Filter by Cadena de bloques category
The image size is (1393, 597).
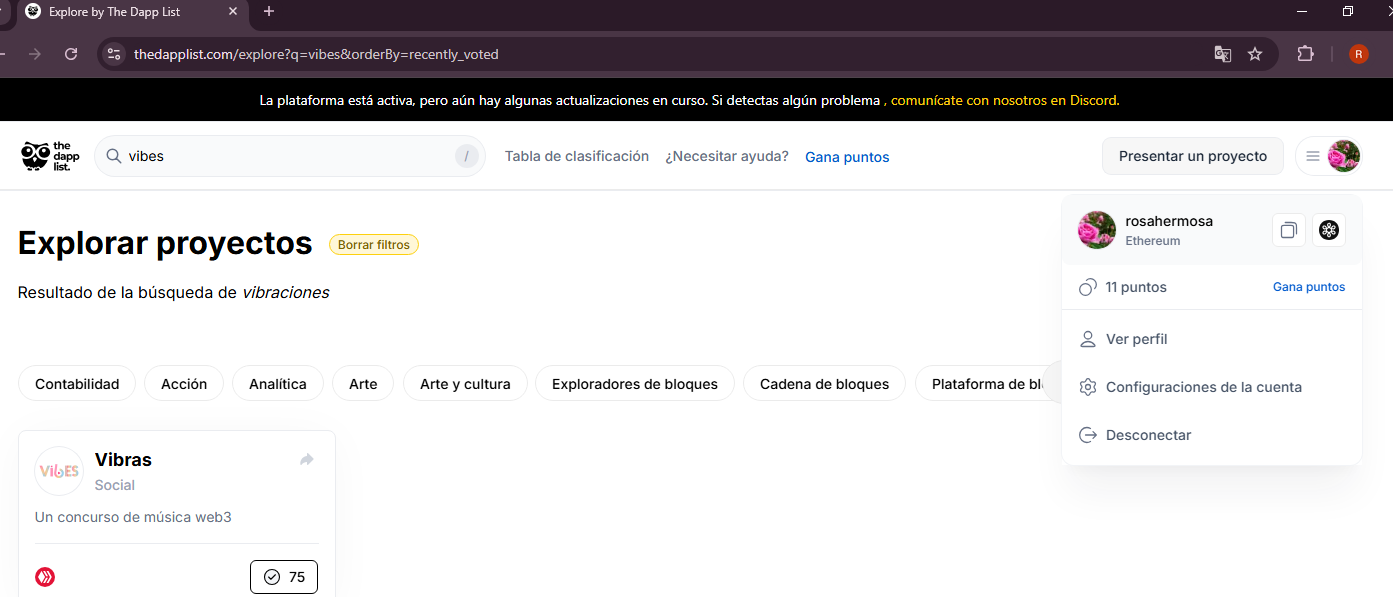pos(824,384)
